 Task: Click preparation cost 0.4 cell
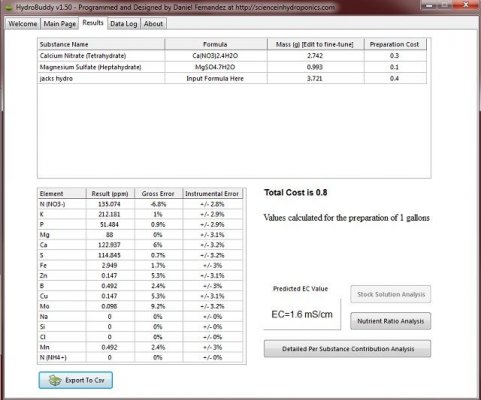tap(395, 78)
